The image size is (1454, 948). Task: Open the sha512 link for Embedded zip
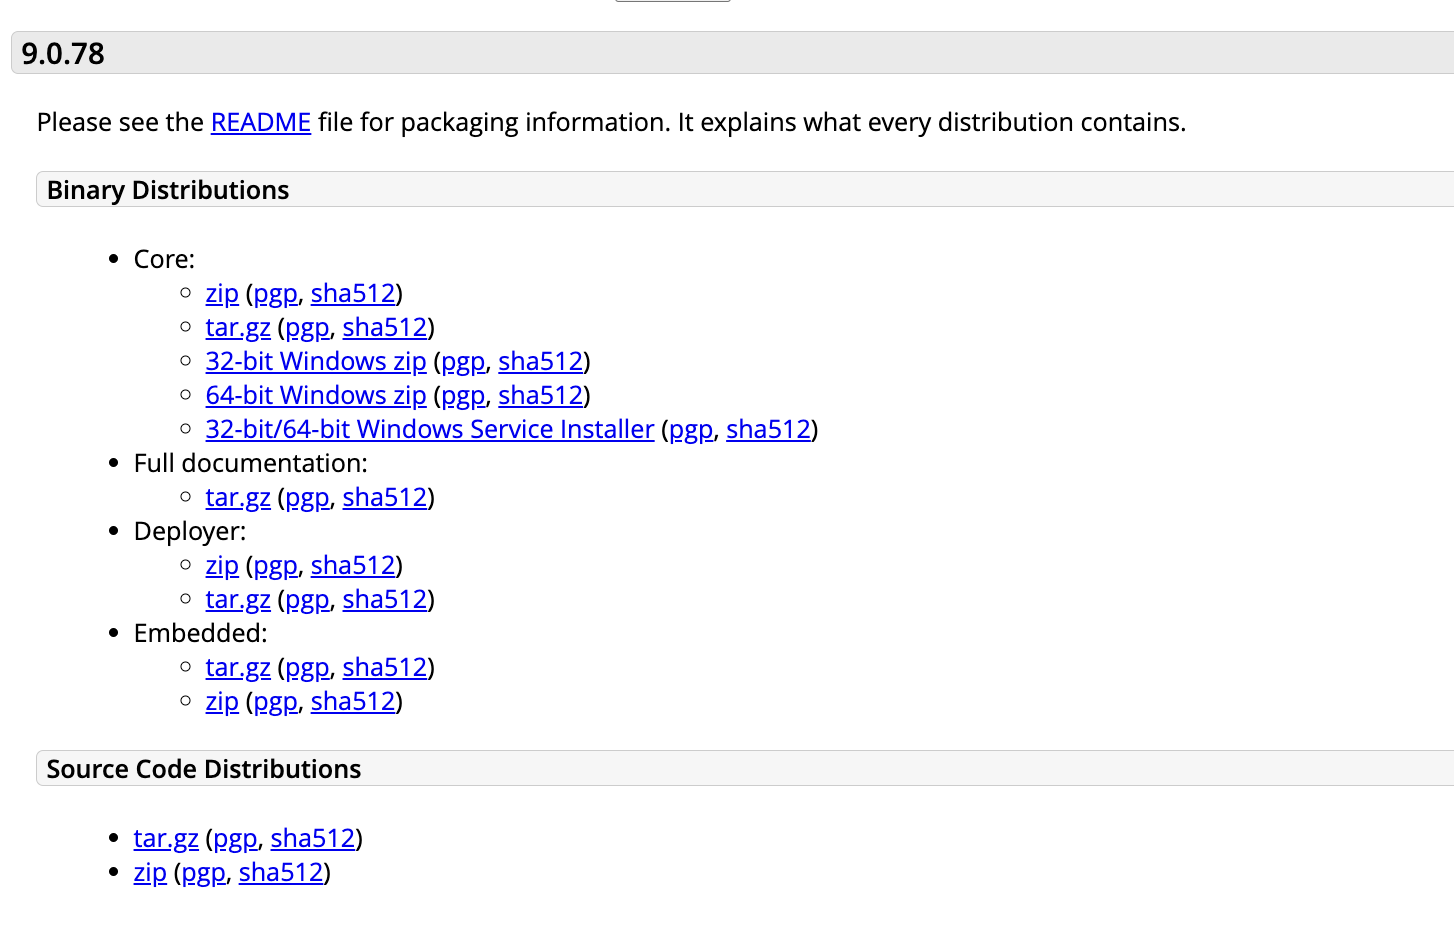click(353, 701)
